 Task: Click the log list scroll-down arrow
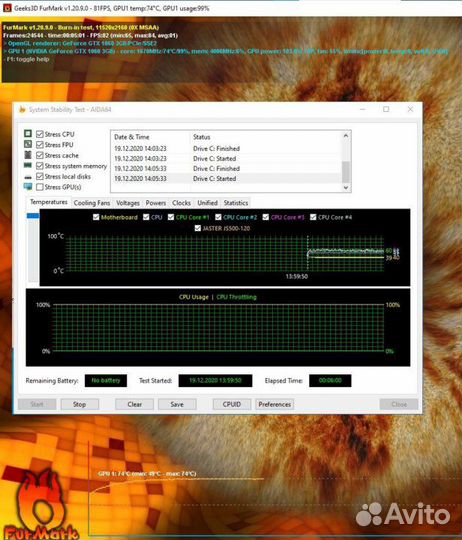pyautogui.click(x=346, y=188)
